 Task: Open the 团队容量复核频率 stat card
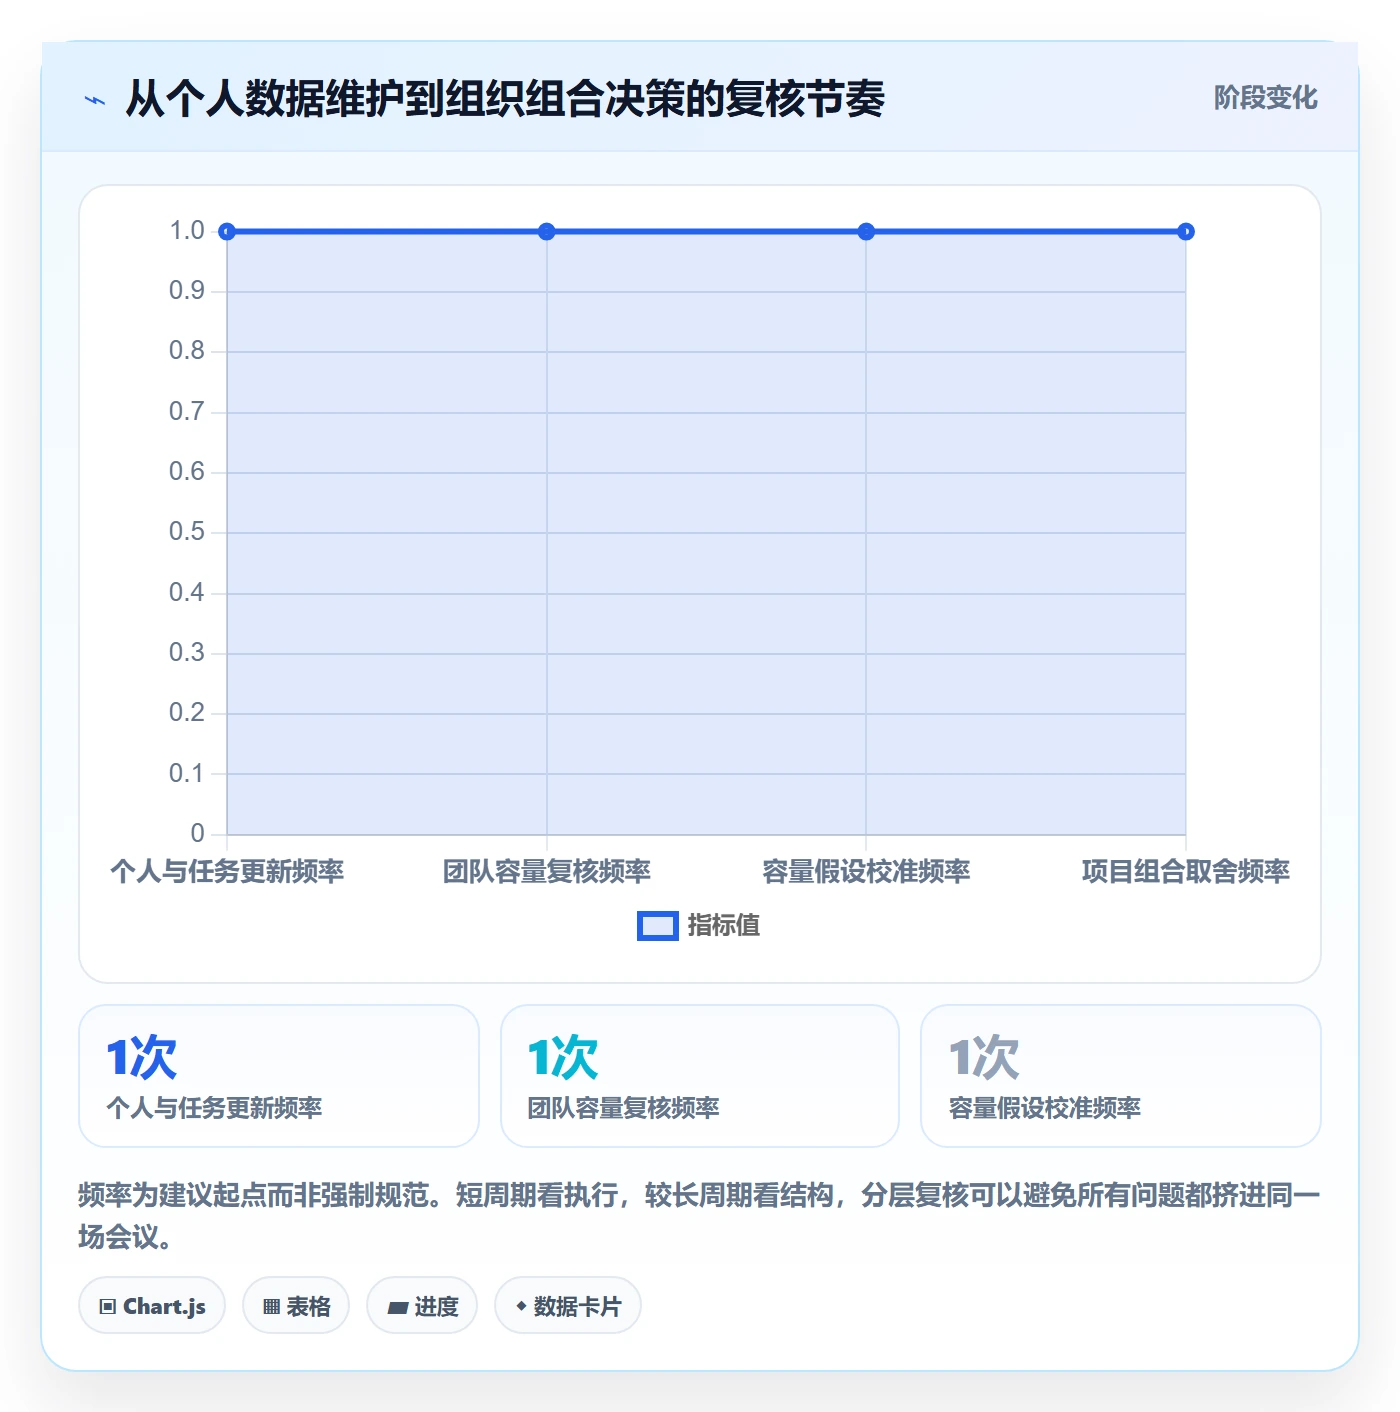700,1076
